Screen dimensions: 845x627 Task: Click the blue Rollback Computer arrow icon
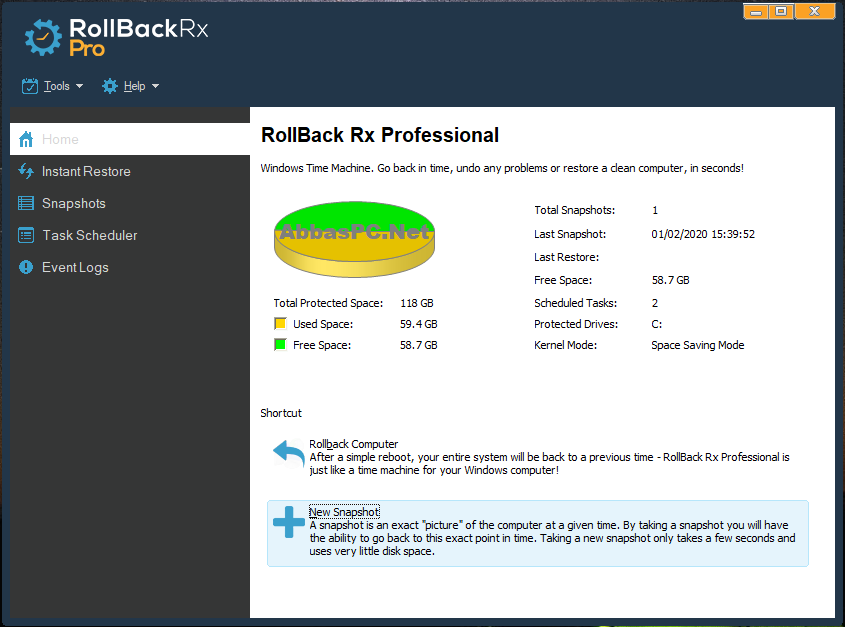tap(289, 454)
